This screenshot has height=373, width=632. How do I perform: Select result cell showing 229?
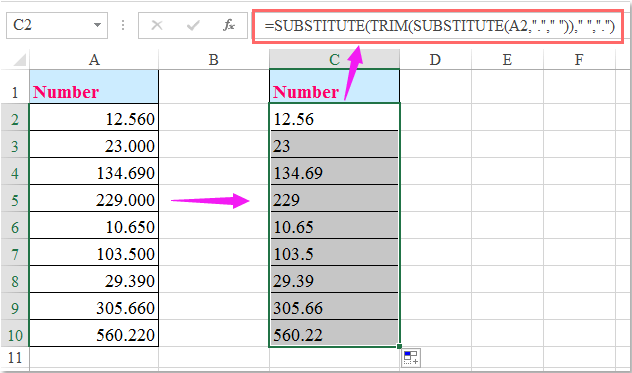(x=334, y=198)
